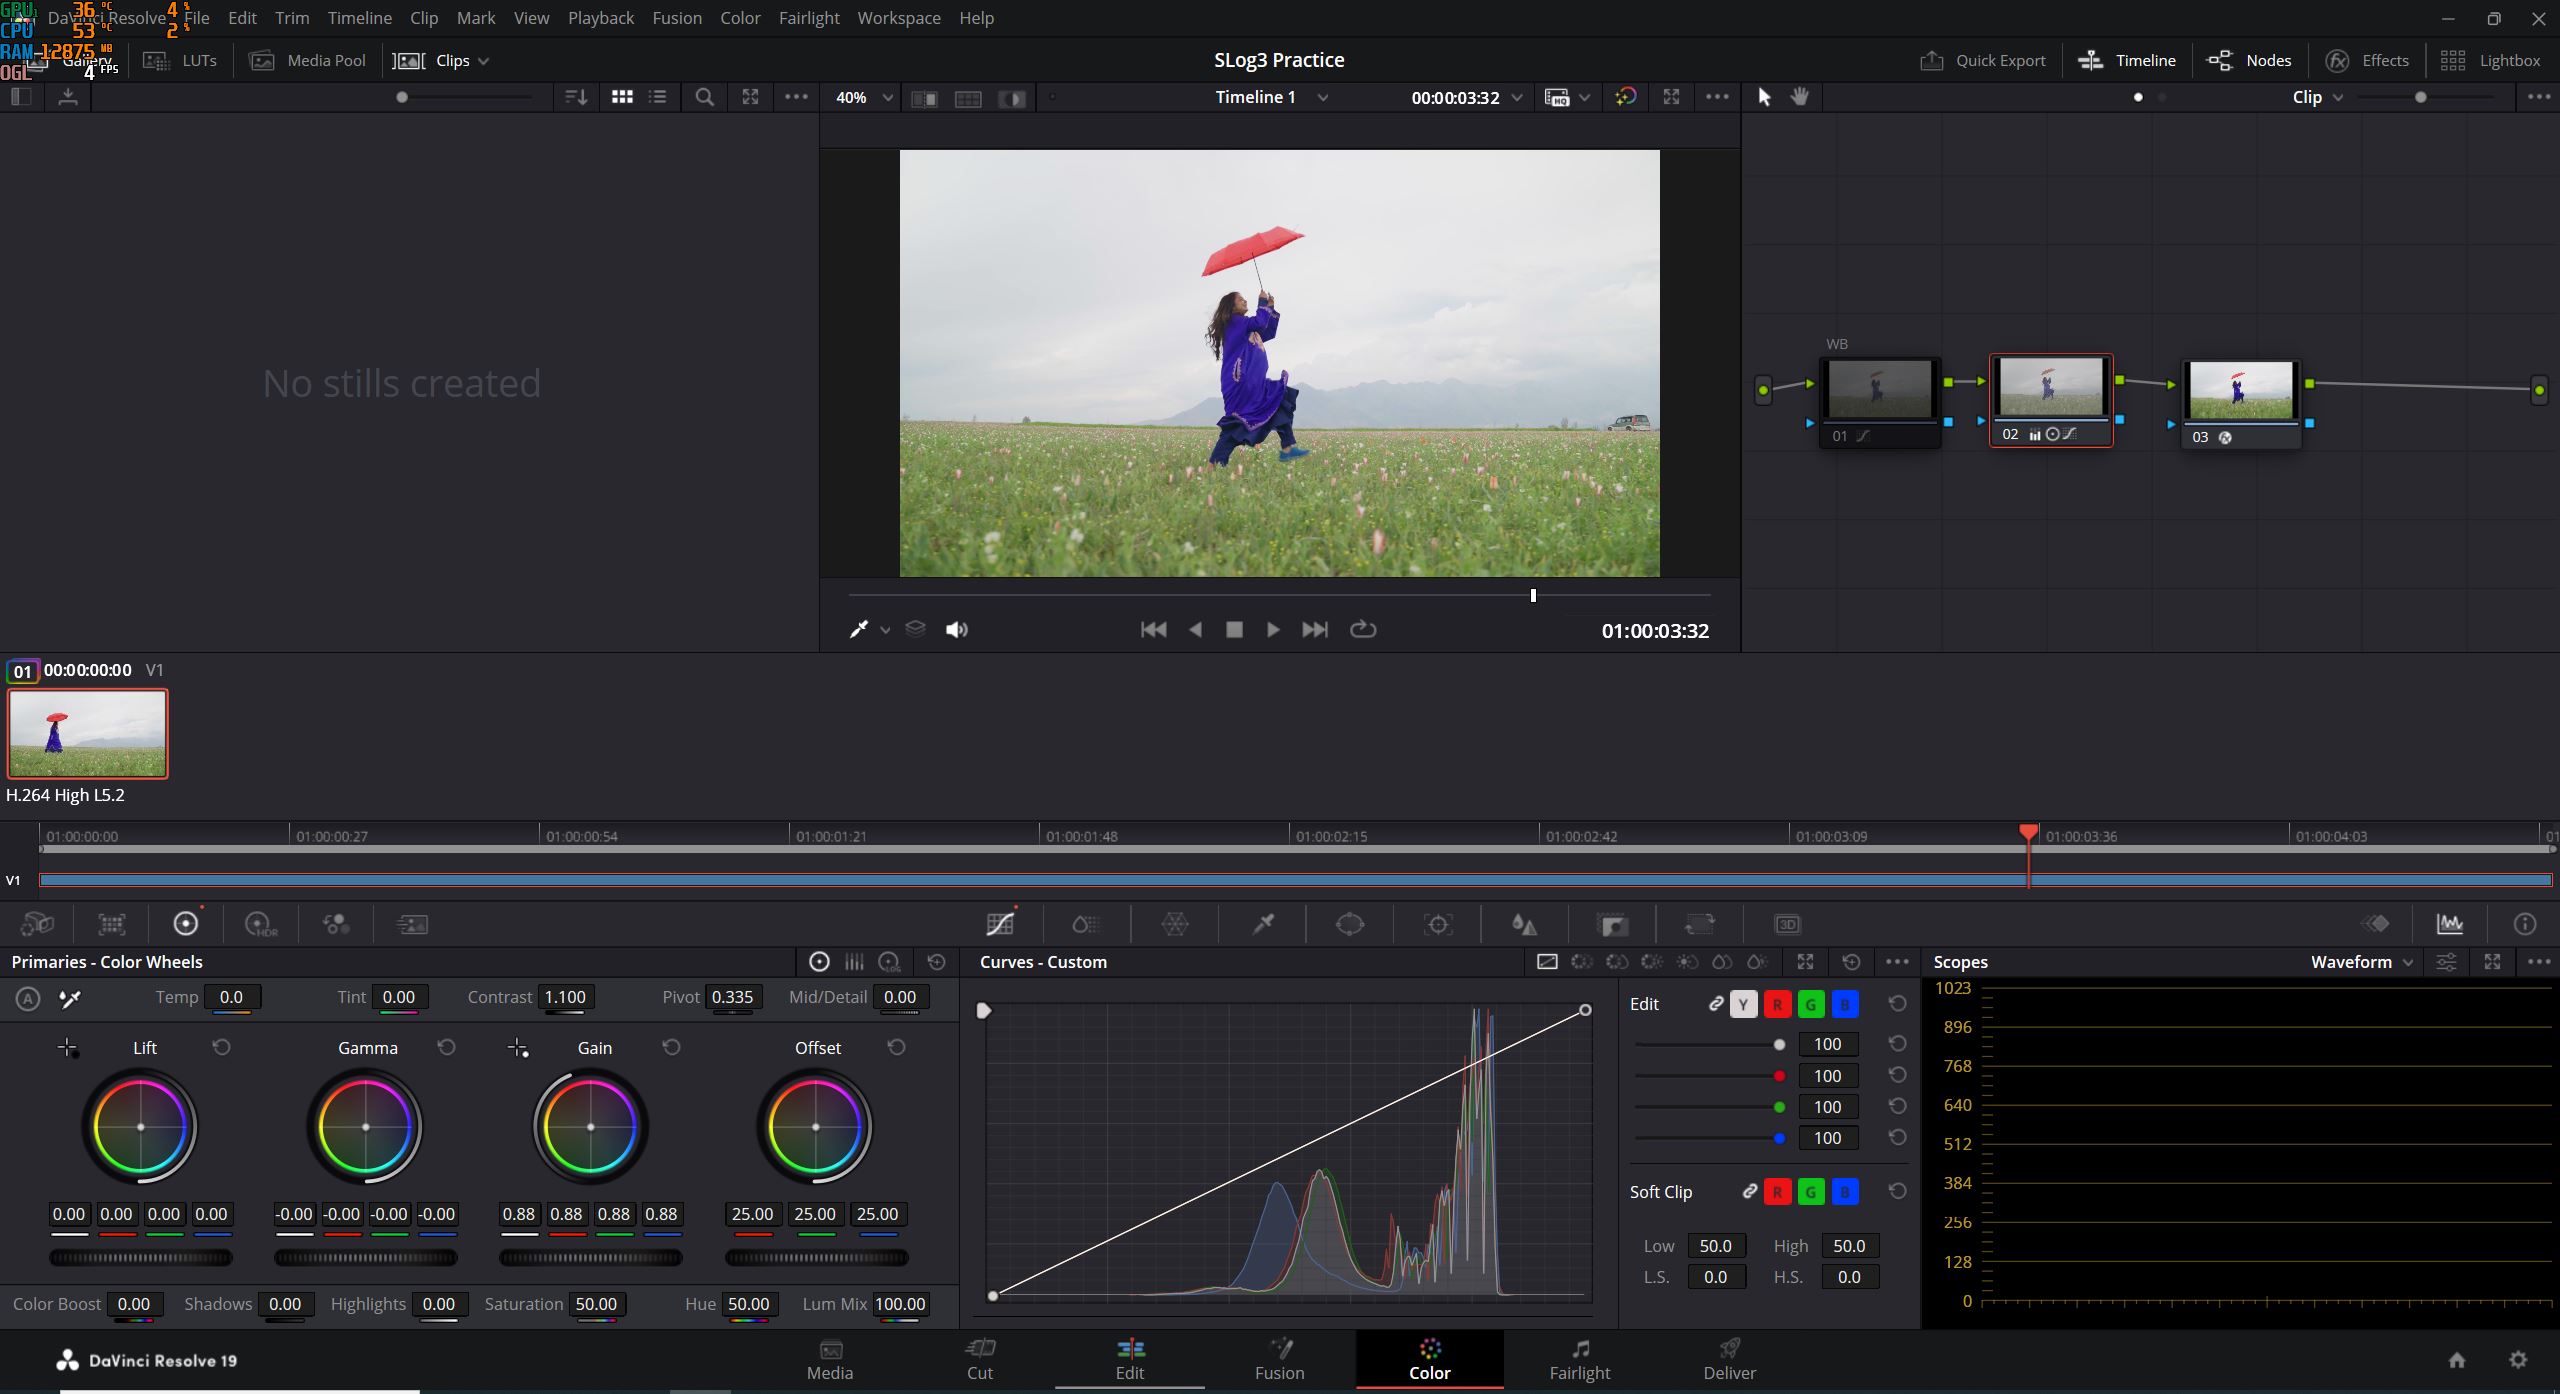Screen dimensions: 2560x1394
Task: Open the Tracker palette
Action: point(1438,924)
